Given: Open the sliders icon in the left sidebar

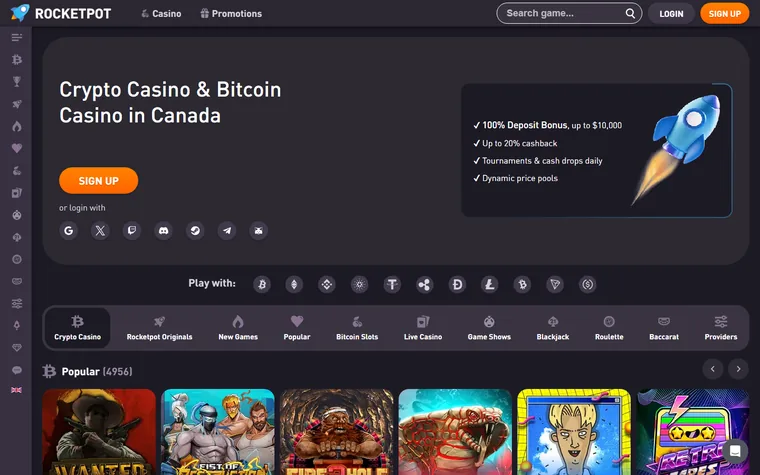Looking at the screenshot, I should tap(16, 303).
